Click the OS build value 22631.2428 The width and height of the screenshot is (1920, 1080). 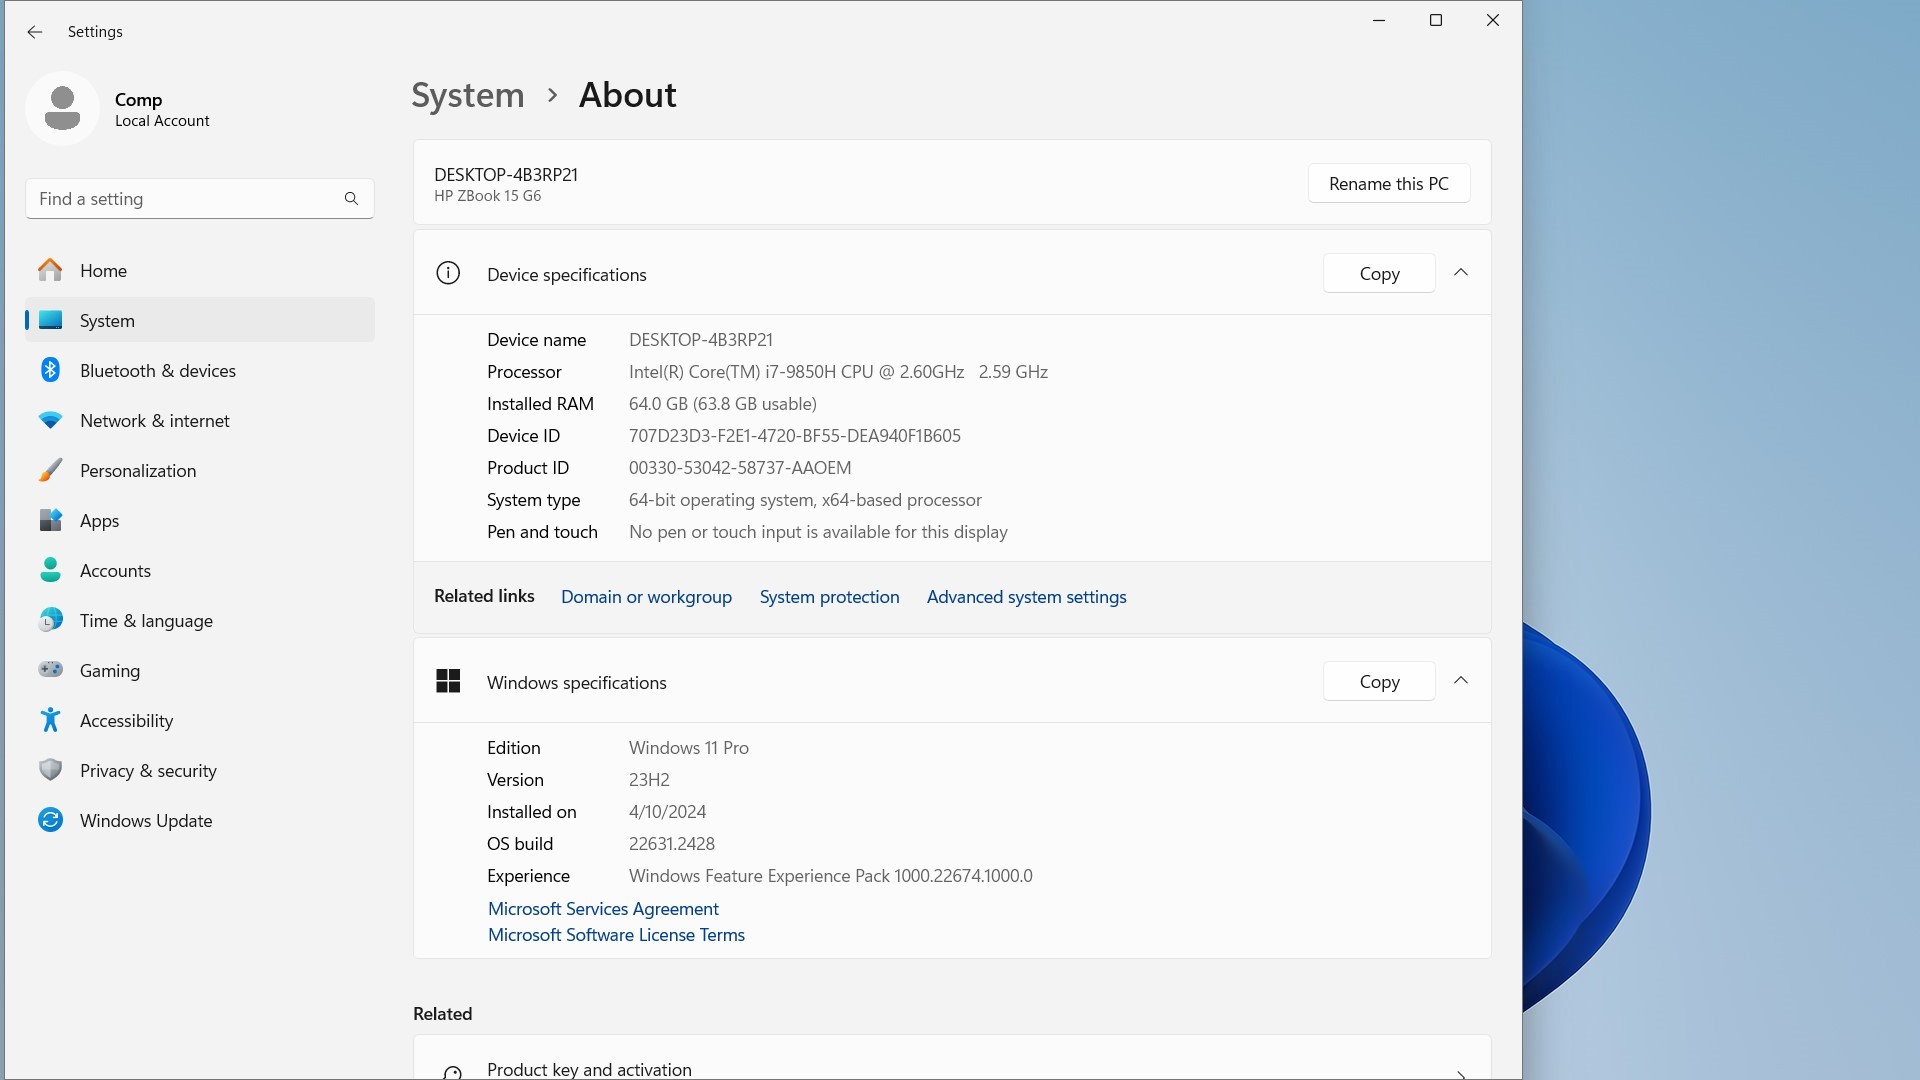(x=672, y=844)
